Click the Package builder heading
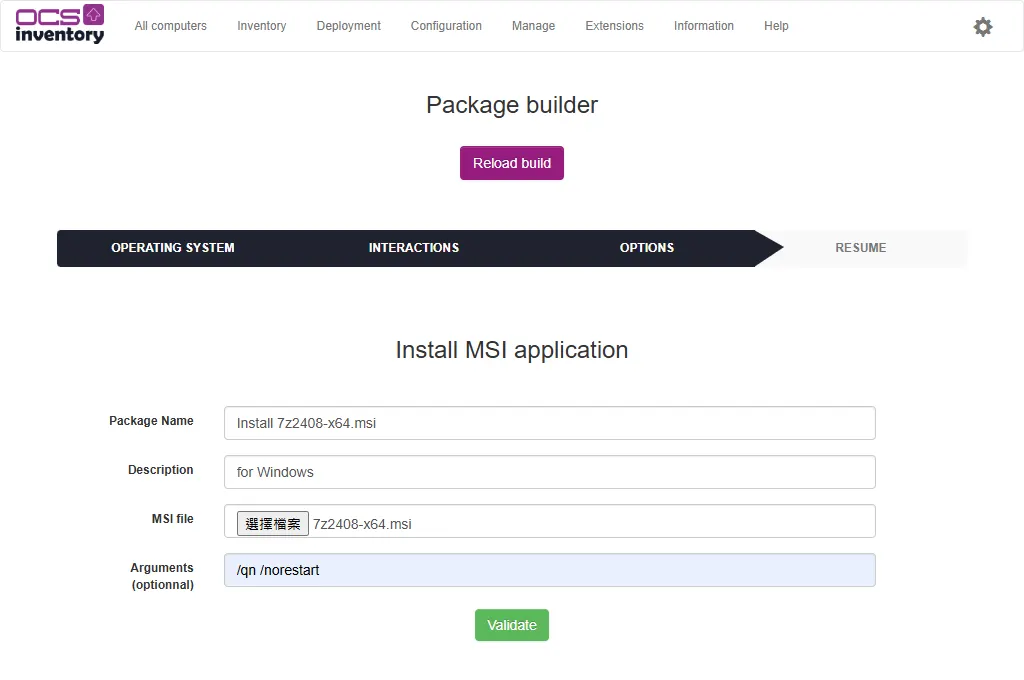1024x680 pixels. point(512,105)
